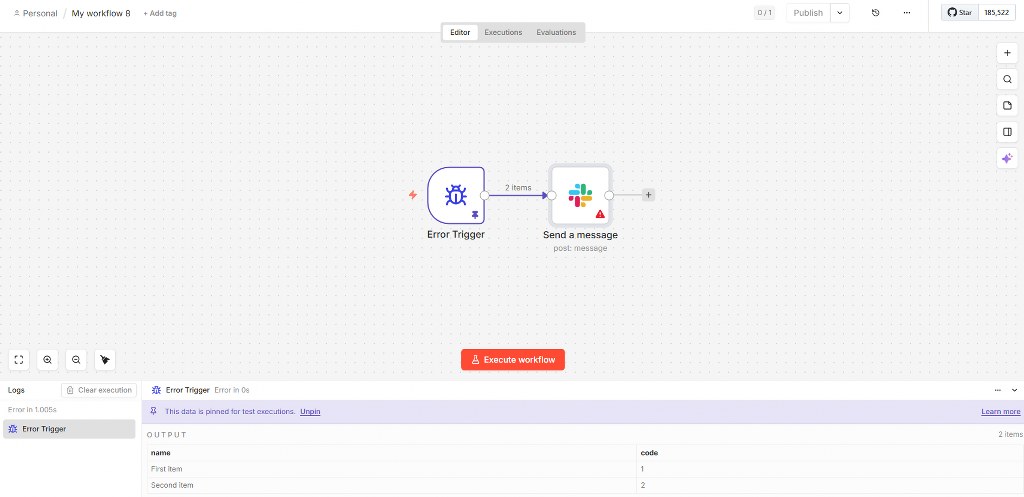Image resolution: width=1024 pixels, height=497 pixels.
Task: Open the canvas search node icon
Action: click(x=1007, y=79)
